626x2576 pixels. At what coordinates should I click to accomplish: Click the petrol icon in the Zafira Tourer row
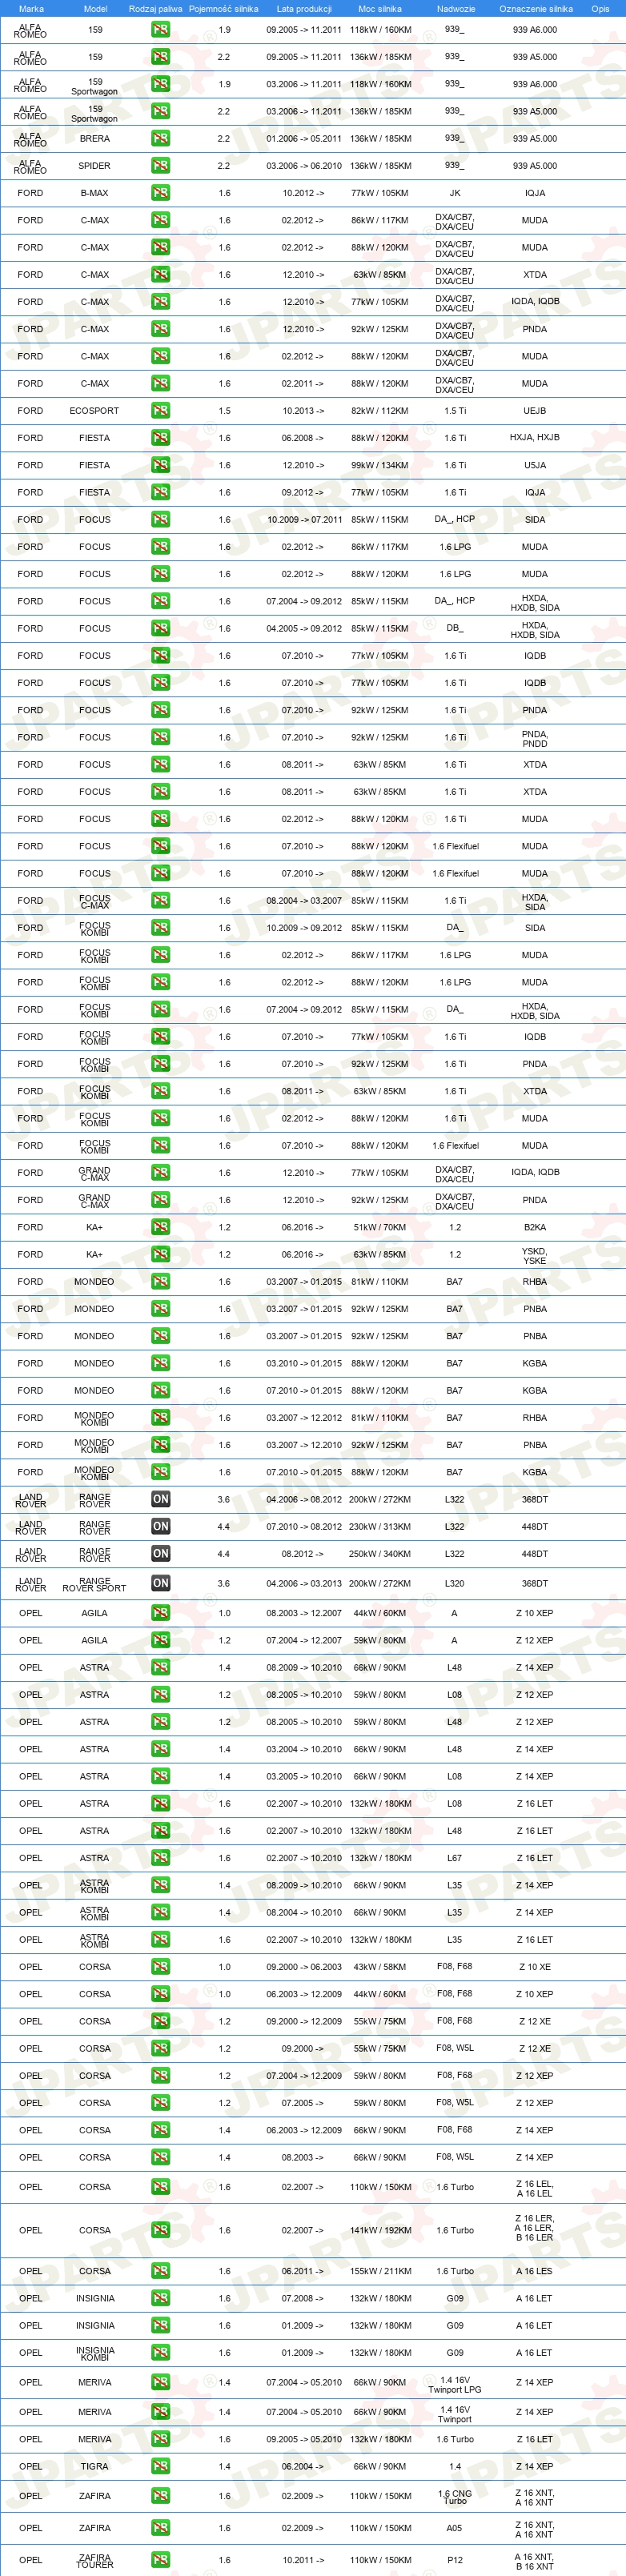160,2560
